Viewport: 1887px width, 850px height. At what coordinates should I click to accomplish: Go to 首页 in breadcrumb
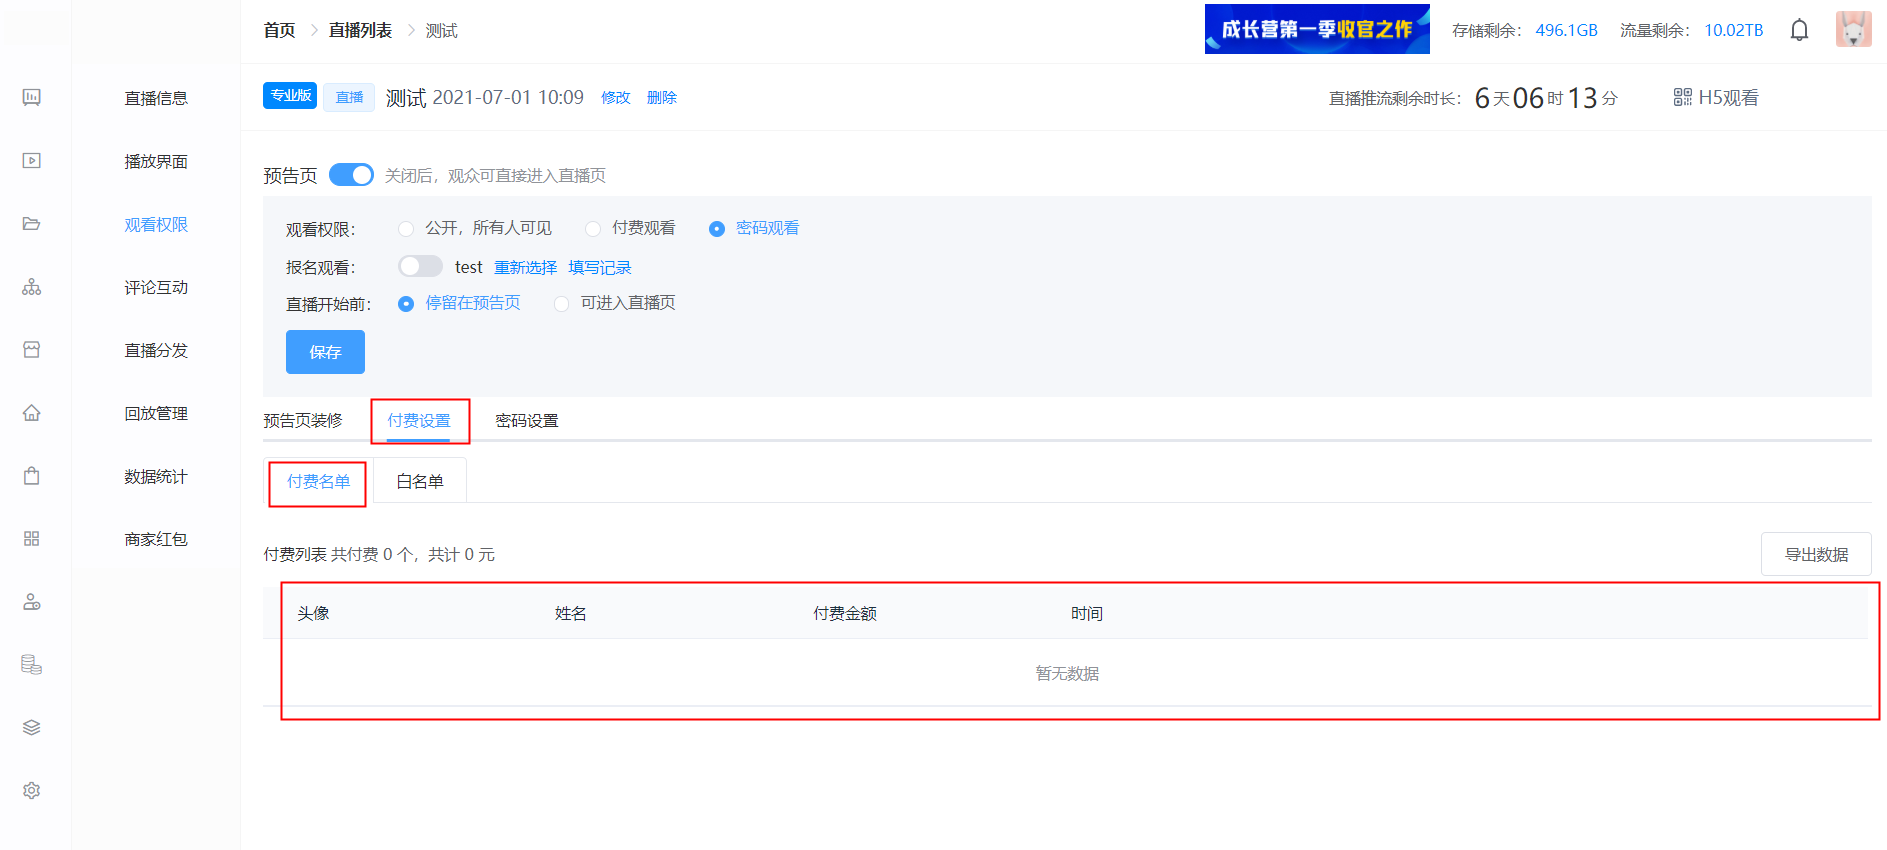[x=279, y=31]
